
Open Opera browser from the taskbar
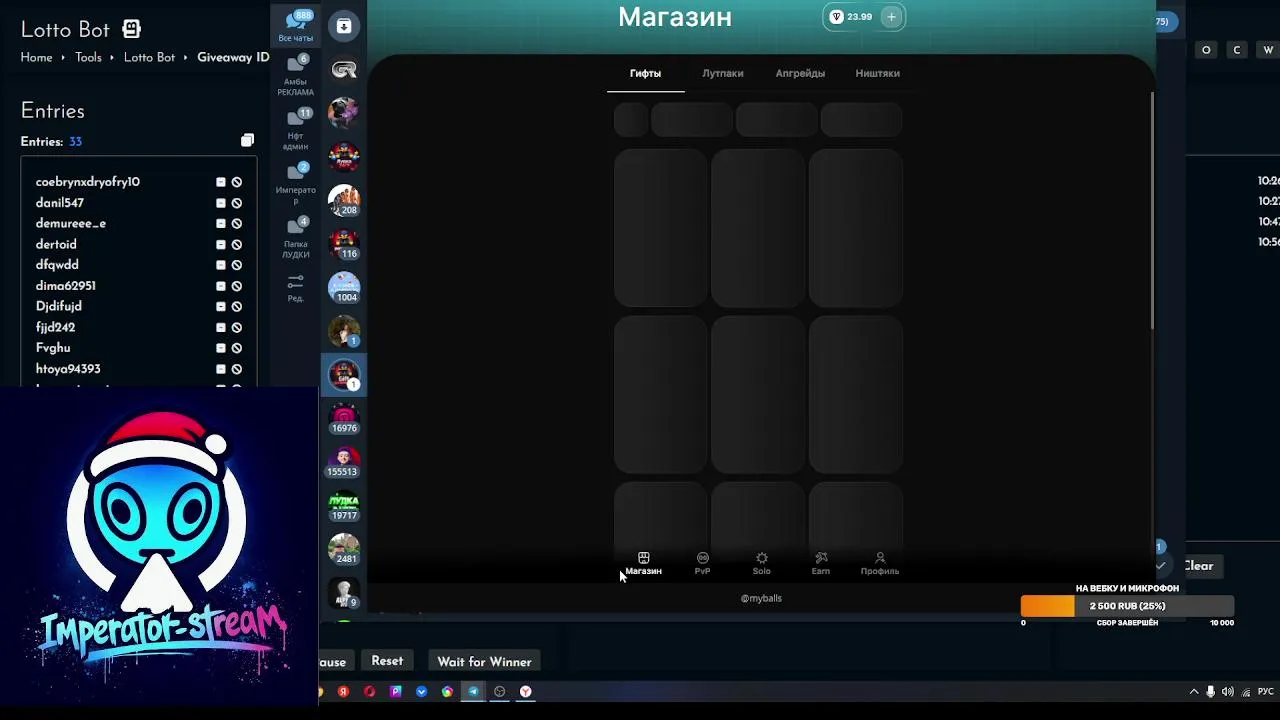369,691
